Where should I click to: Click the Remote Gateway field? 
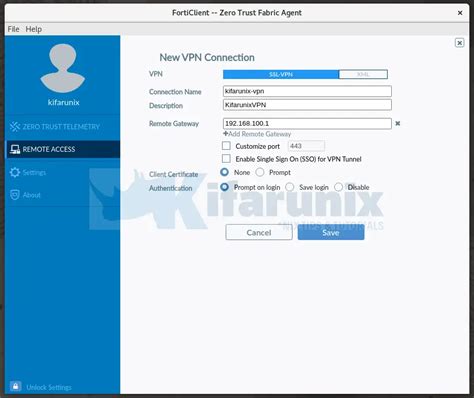click(307, 123)
